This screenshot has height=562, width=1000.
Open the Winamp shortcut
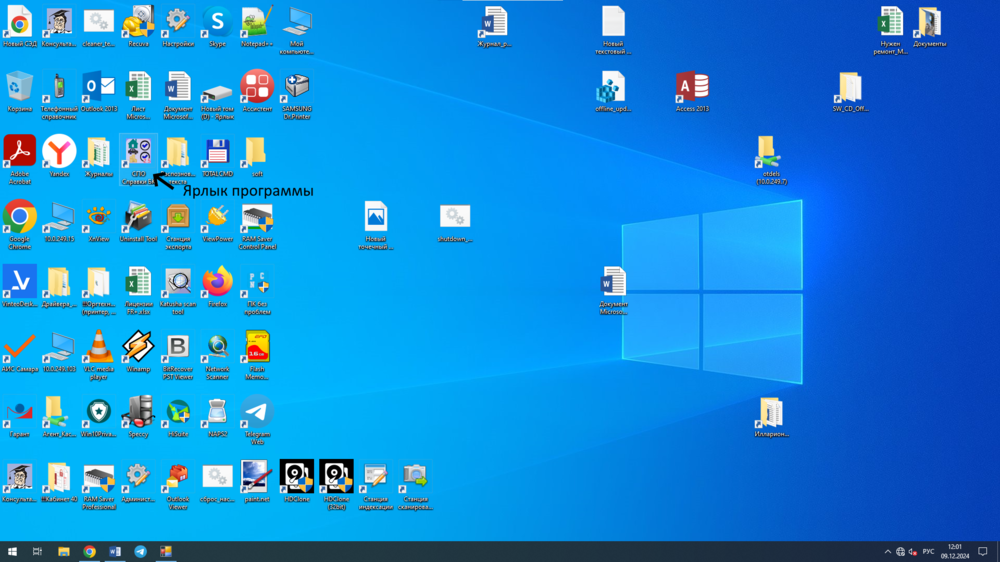click(x=138, y=352)
